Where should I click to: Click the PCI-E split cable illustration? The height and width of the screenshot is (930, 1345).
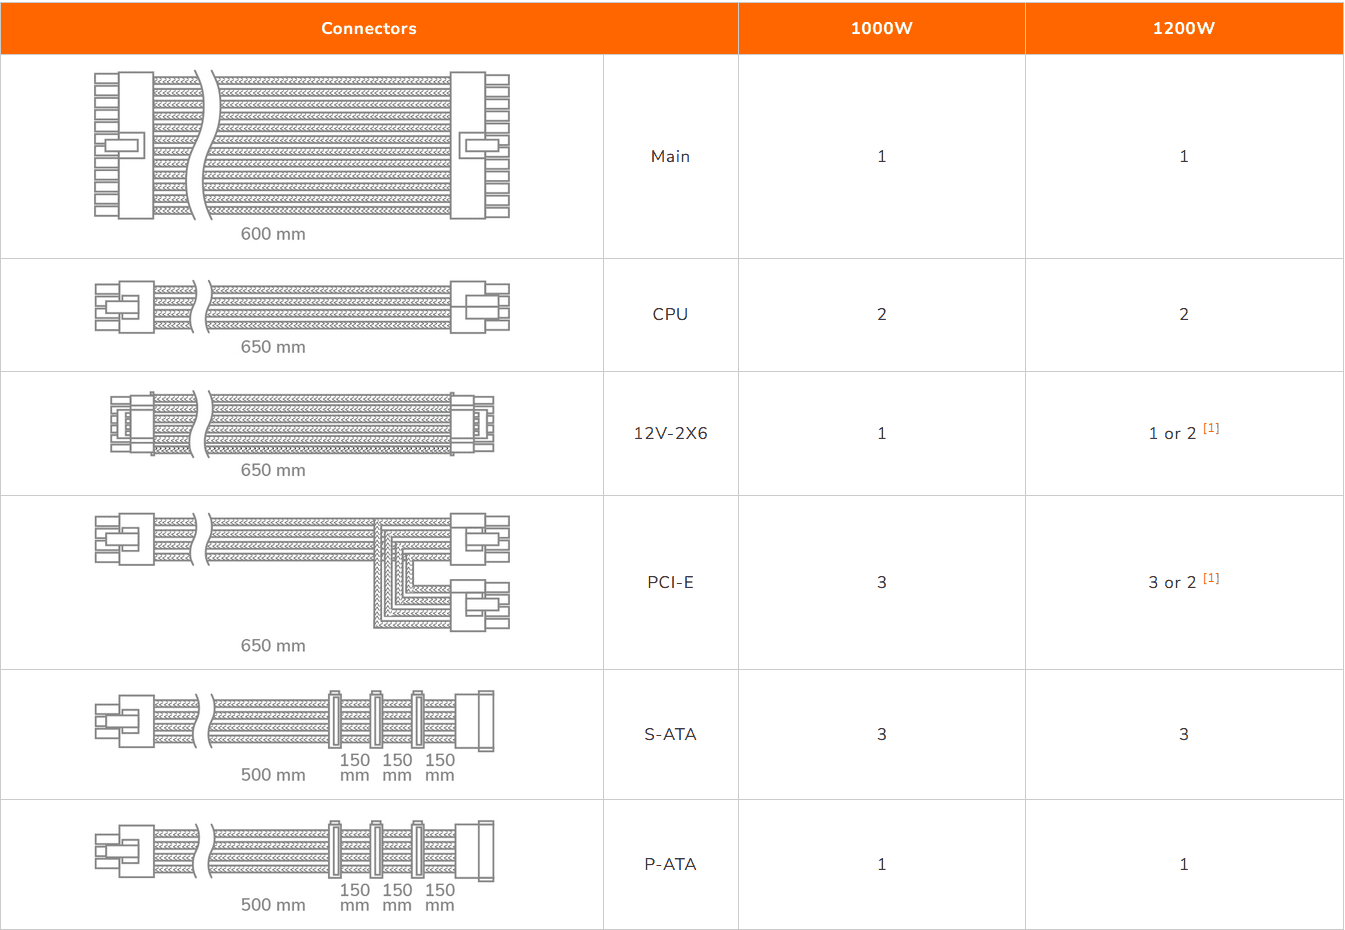(301, 571)
